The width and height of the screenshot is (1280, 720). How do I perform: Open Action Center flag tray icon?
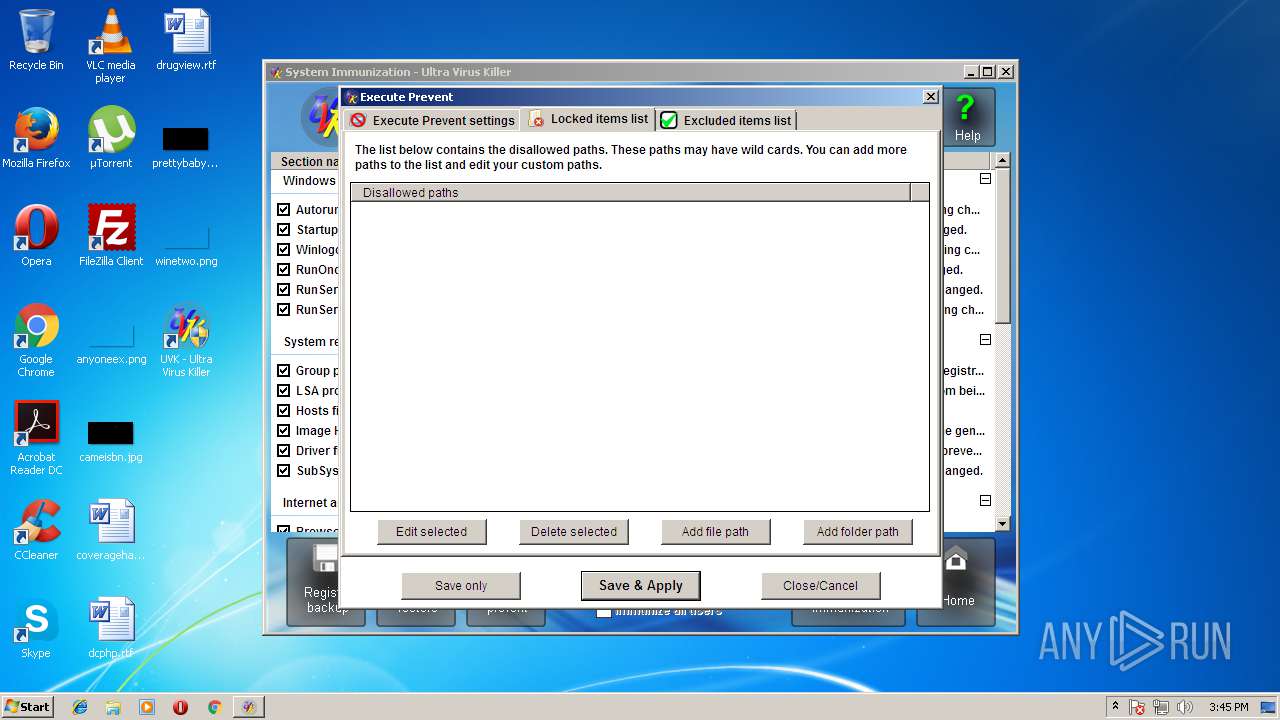pyautogui.click(x=1138, y=707)
